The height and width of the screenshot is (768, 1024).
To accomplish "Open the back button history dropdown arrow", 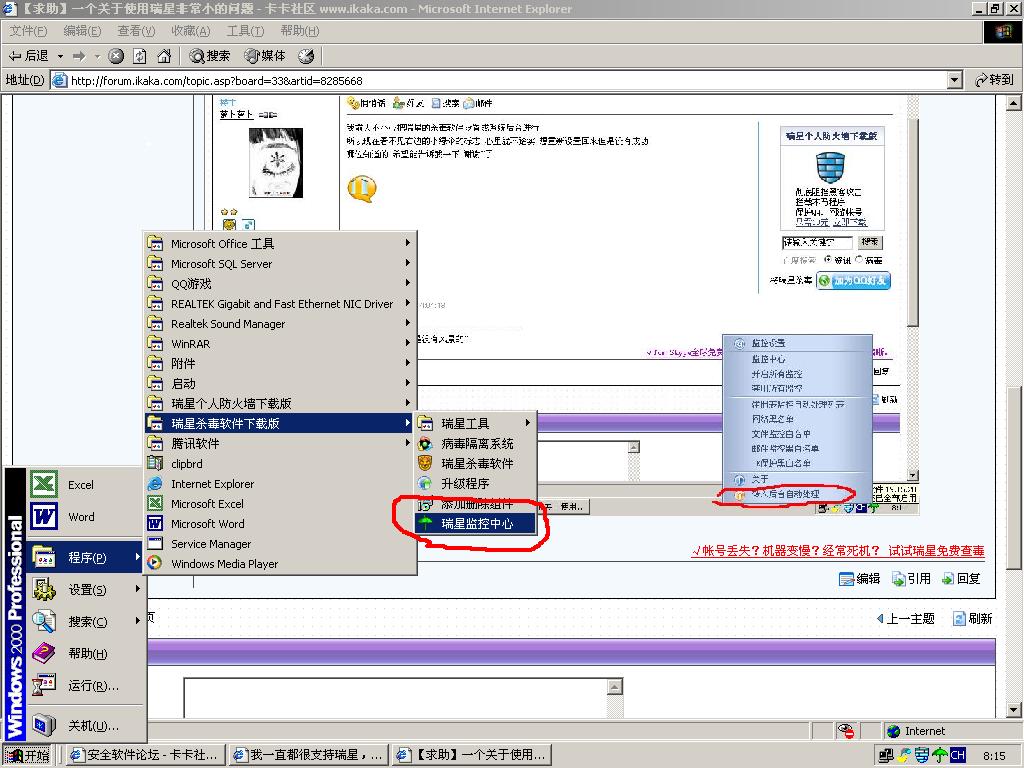I will (60, 56).
